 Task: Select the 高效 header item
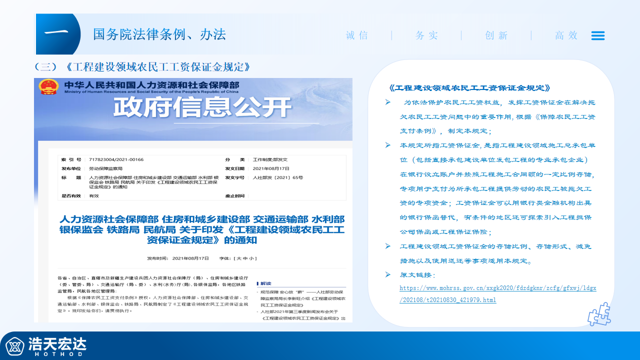(x=566, y=36)
